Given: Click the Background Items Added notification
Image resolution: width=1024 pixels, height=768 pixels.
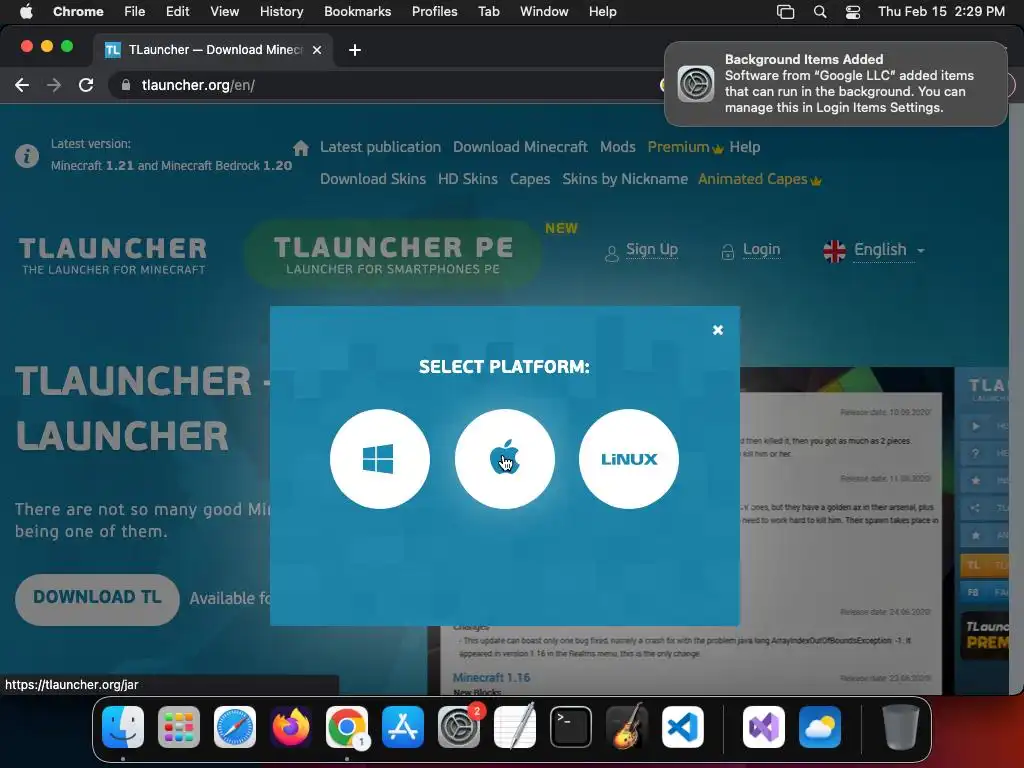Looking at the screenshot, I should tap(835, 84).
